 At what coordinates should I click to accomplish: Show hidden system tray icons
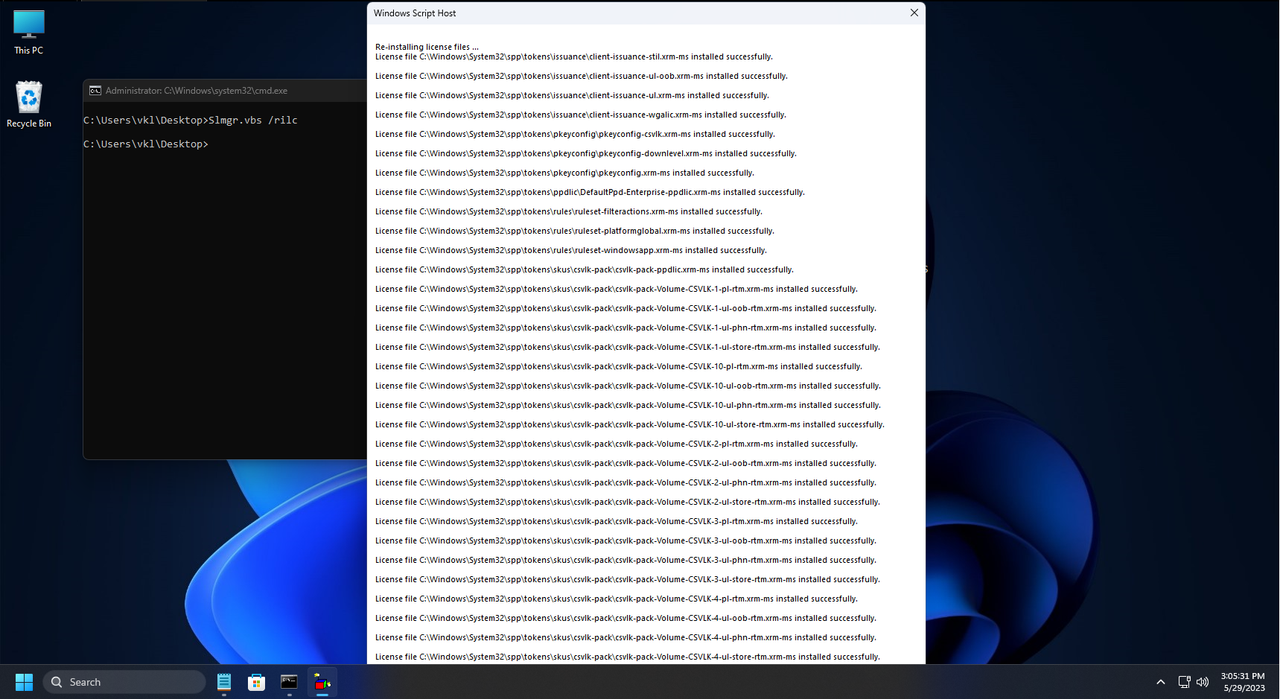(x=1160, y=682)
